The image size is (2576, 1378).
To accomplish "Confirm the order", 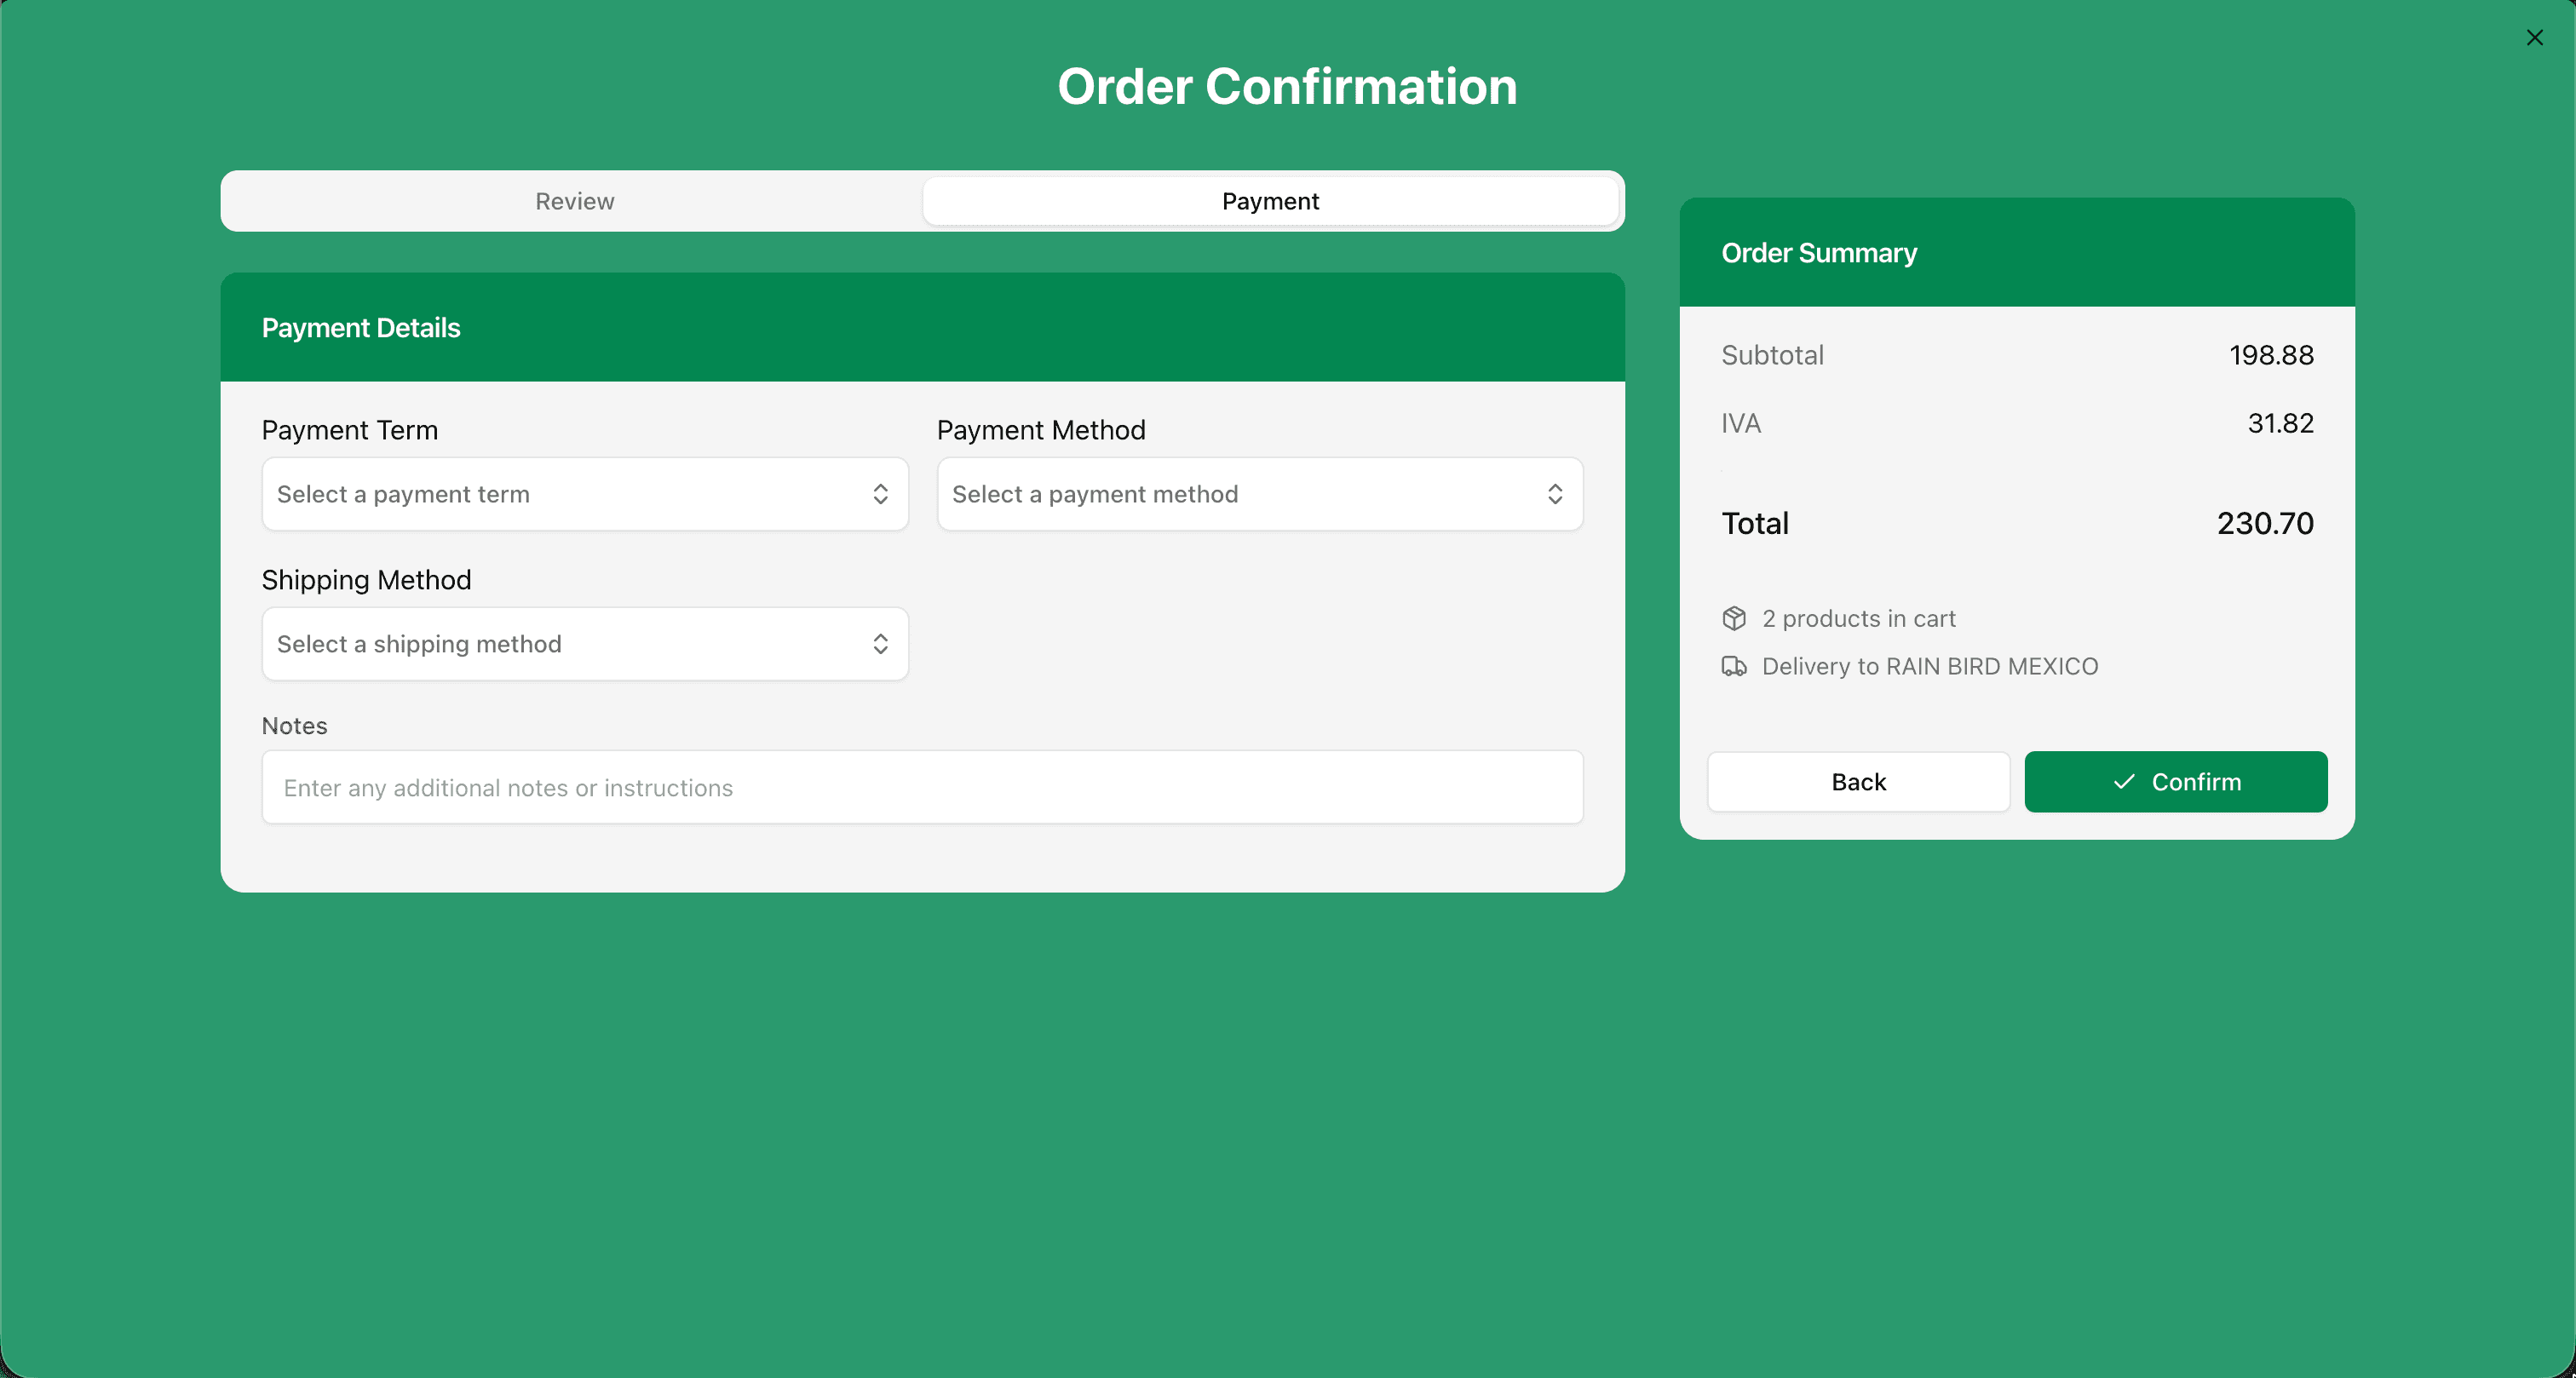I will 2176,782.
